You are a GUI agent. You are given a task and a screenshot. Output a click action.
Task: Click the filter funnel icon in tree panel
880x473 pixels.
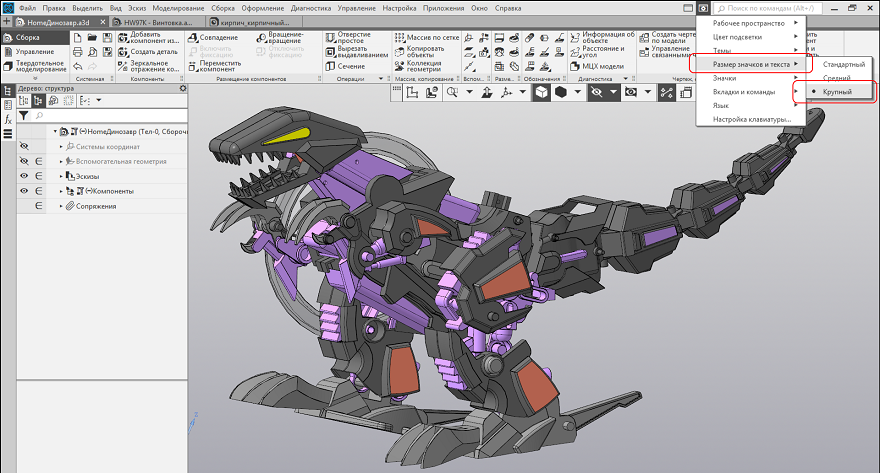point(24,116)
